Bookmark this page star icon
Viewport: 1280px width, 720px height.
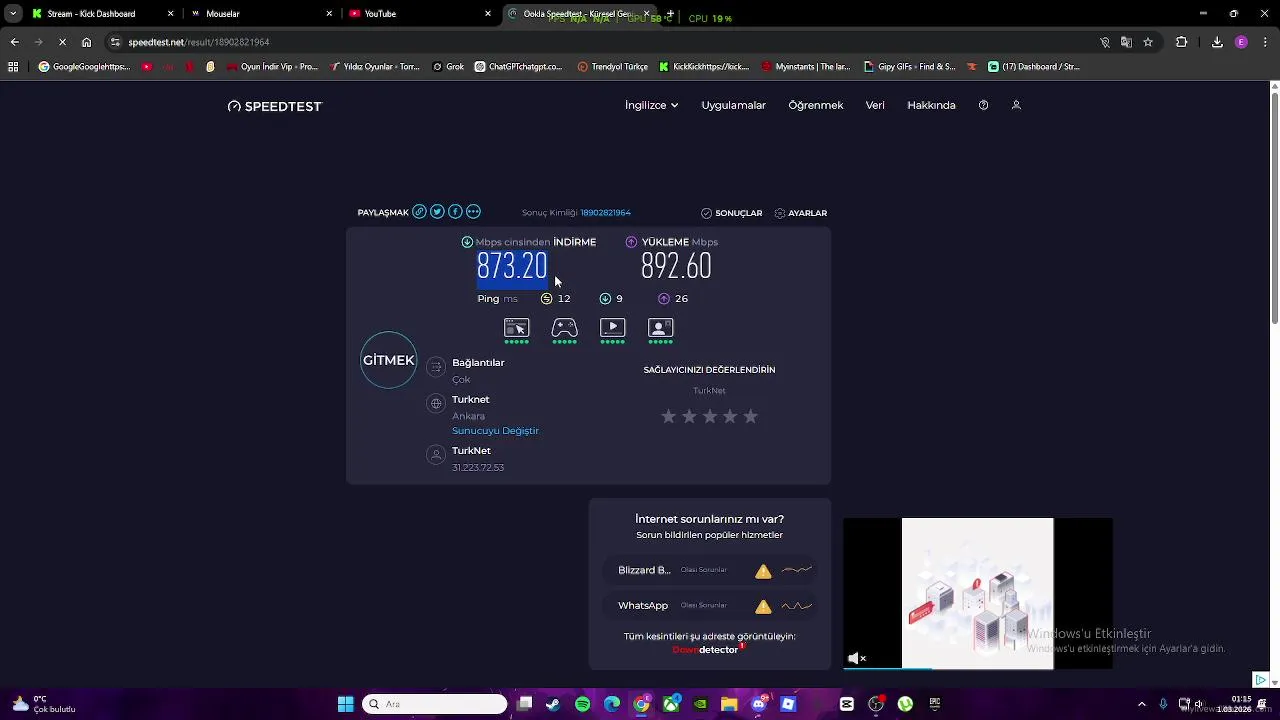pyautogui.click(x=1148, y=42)
